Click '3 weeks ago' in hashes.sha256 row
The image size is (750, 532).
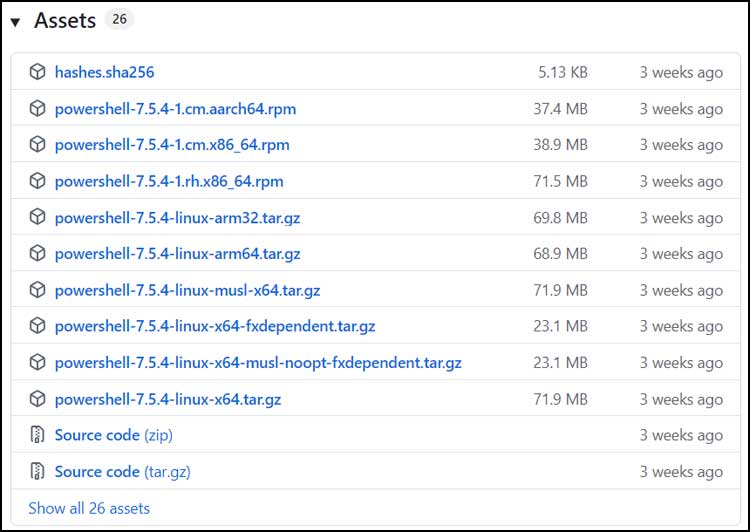(x=681, y=73)
